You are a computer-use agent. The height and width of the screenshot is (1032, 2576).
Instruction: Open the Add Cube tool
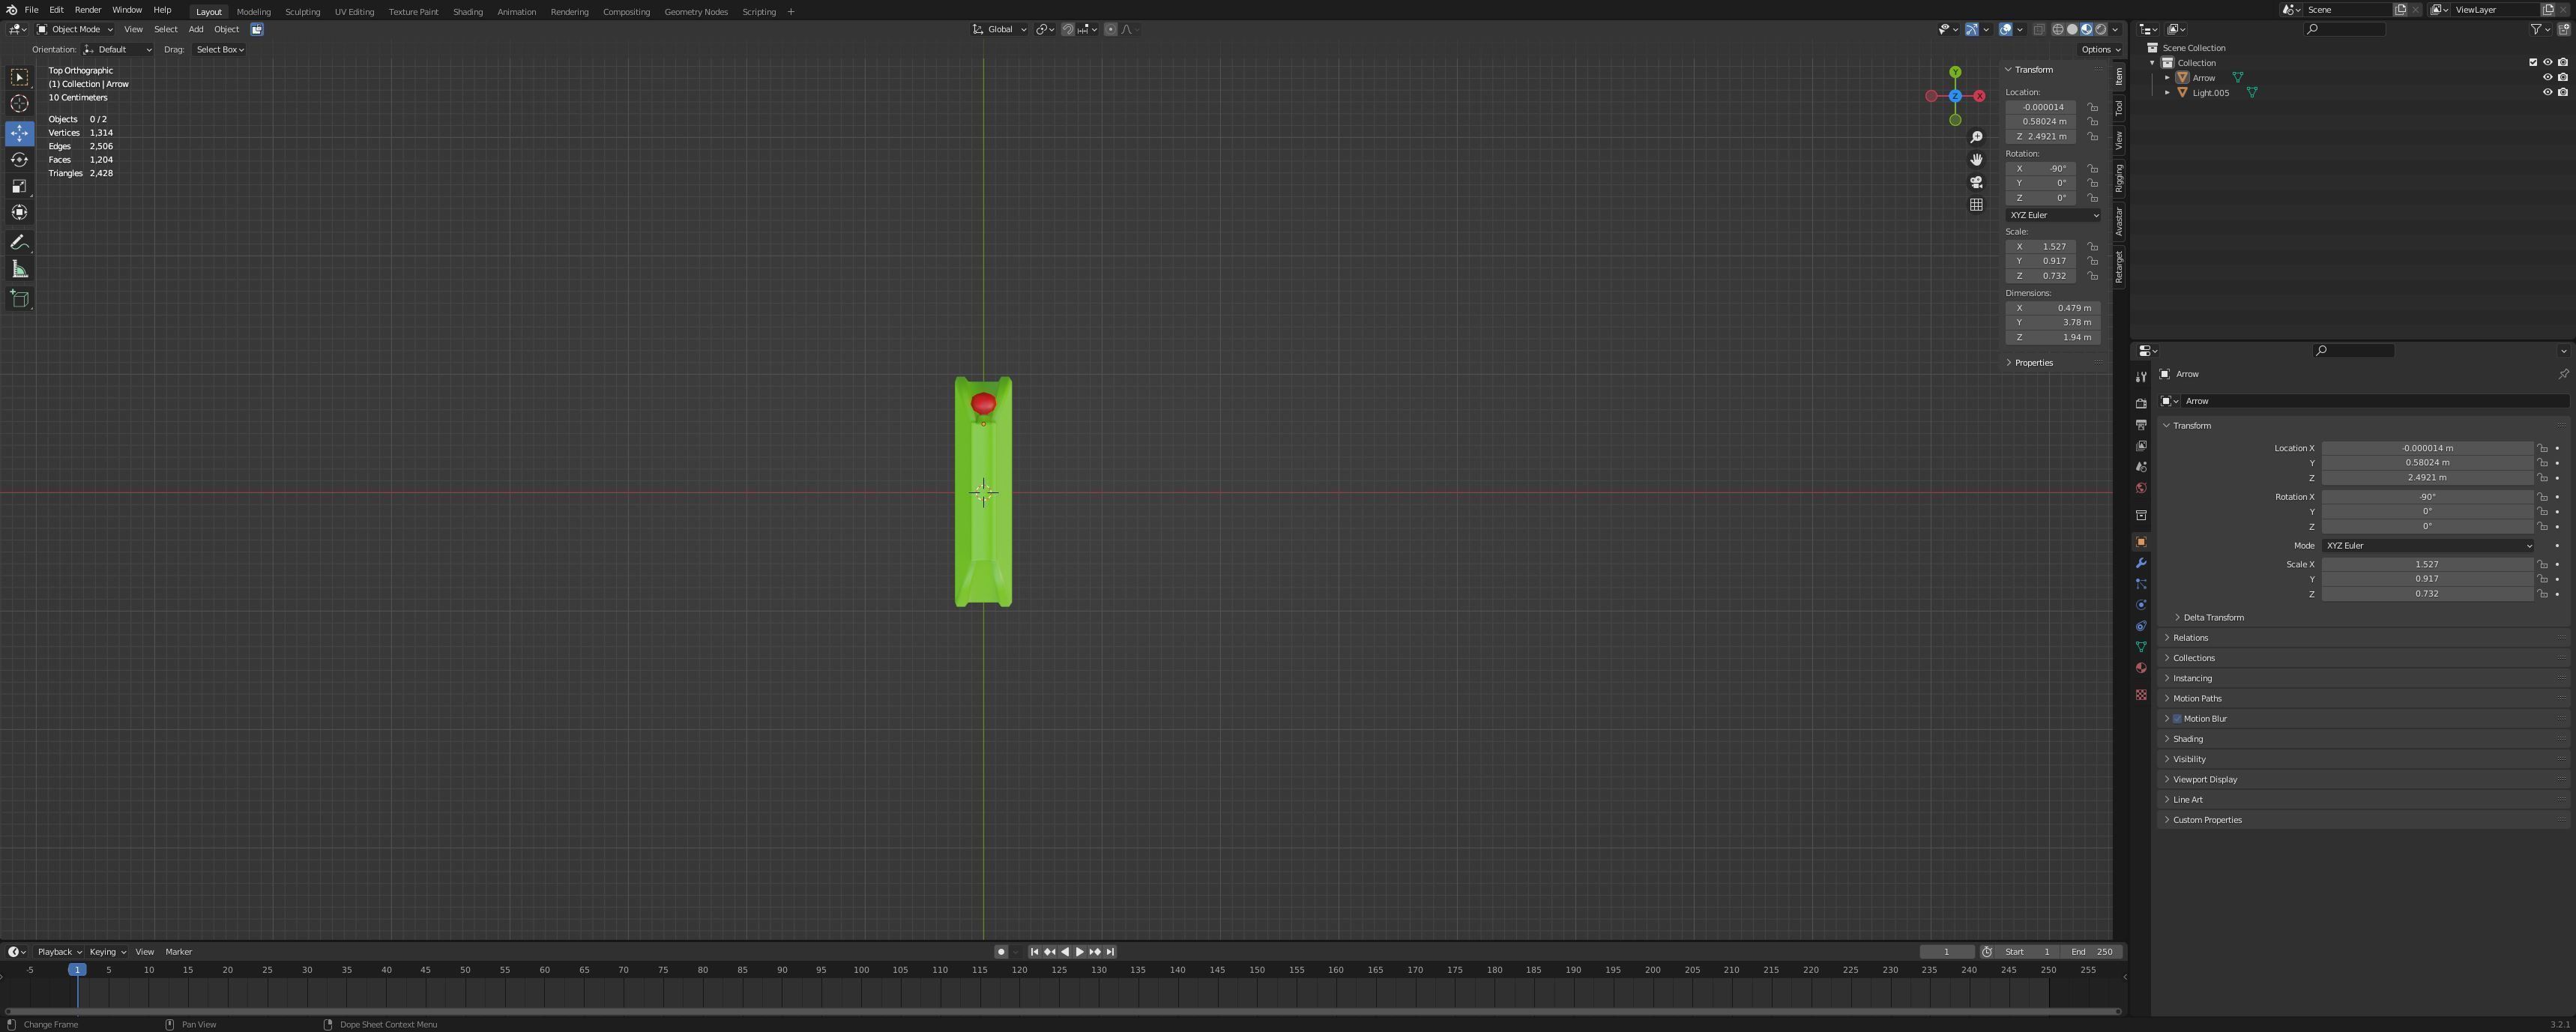click(19, 298)
